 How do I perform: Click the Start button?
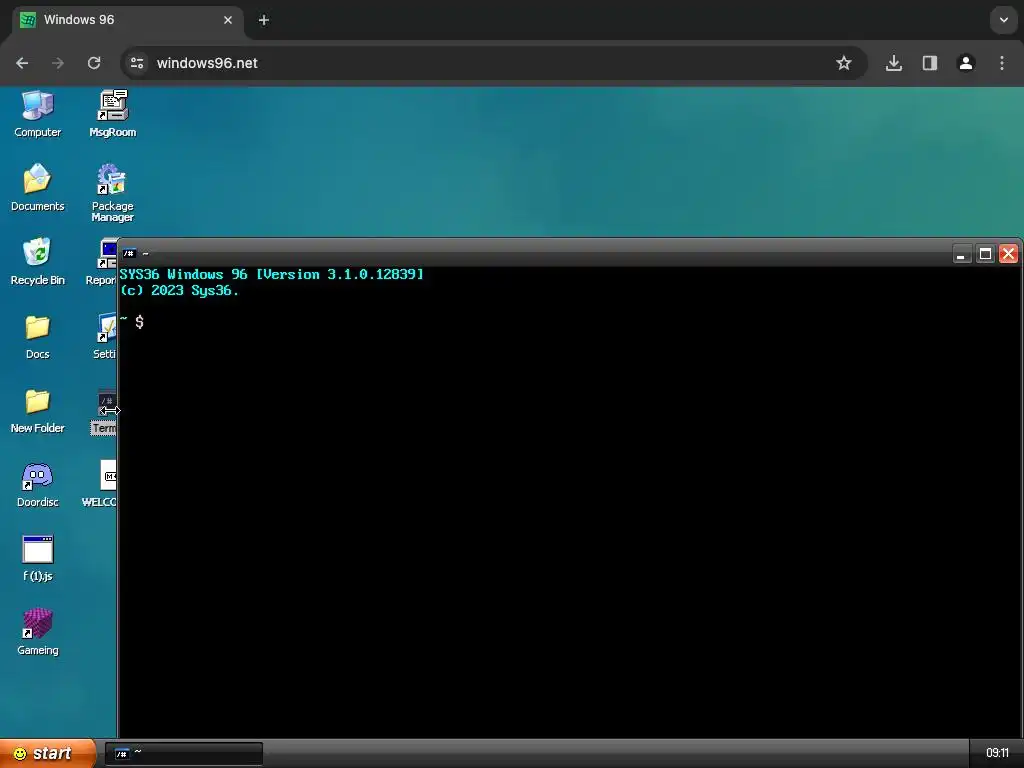point(47,754)
